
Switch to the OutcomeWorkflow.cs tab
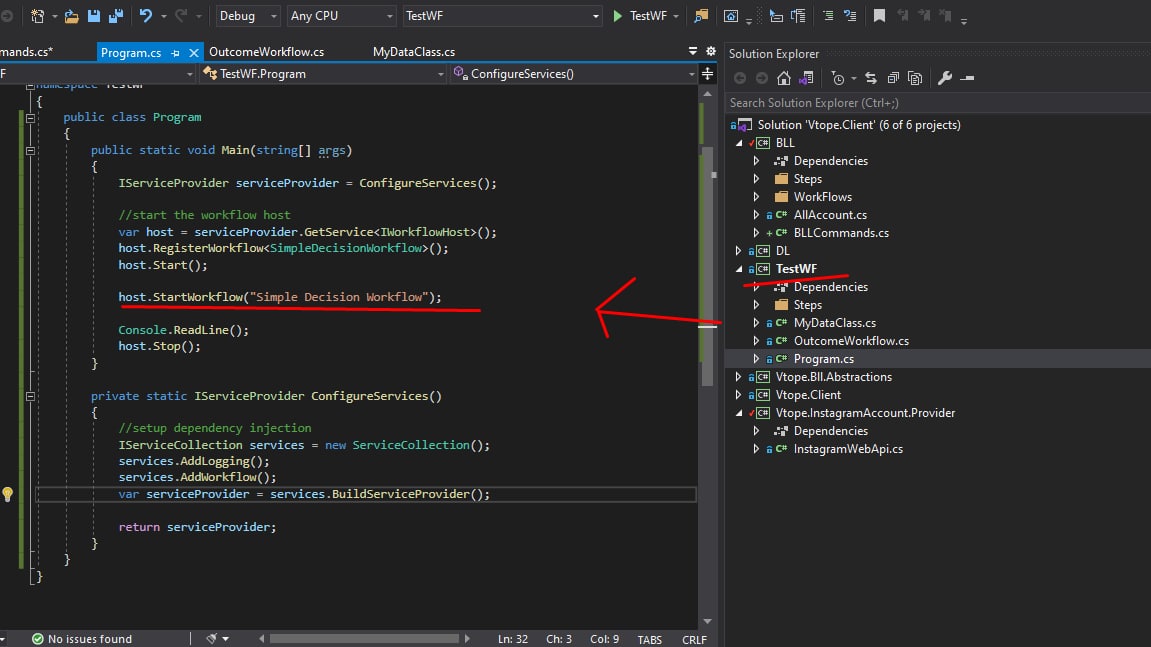pos(266,52)
